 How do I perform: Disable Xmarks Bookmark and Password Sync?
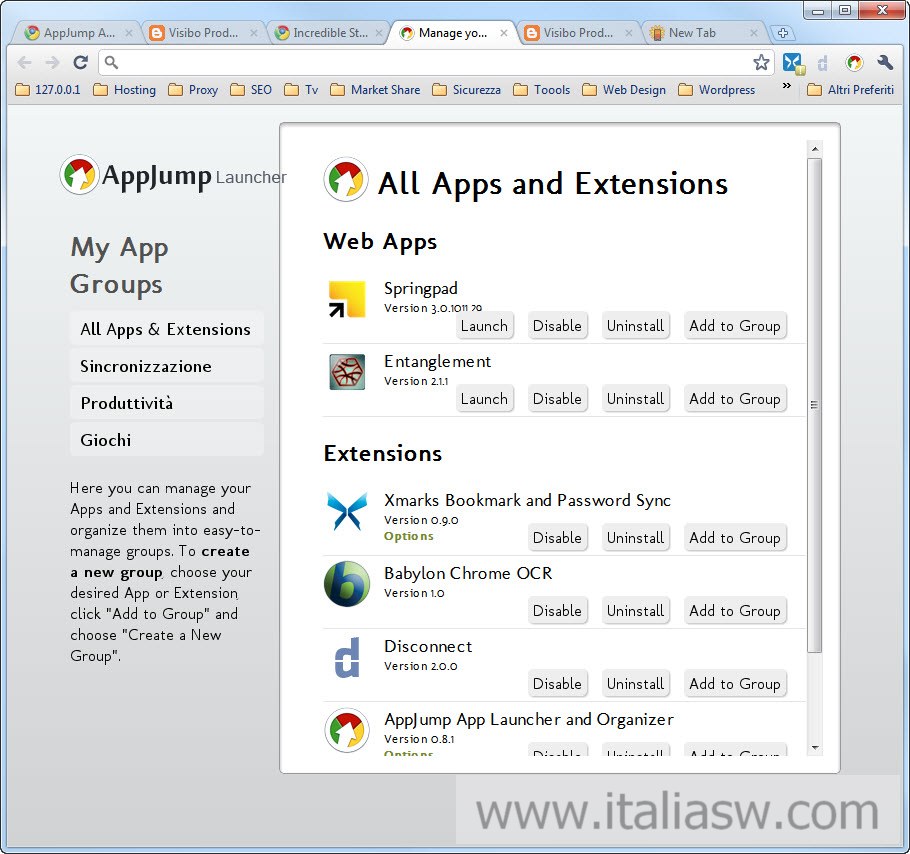[557, 538]
